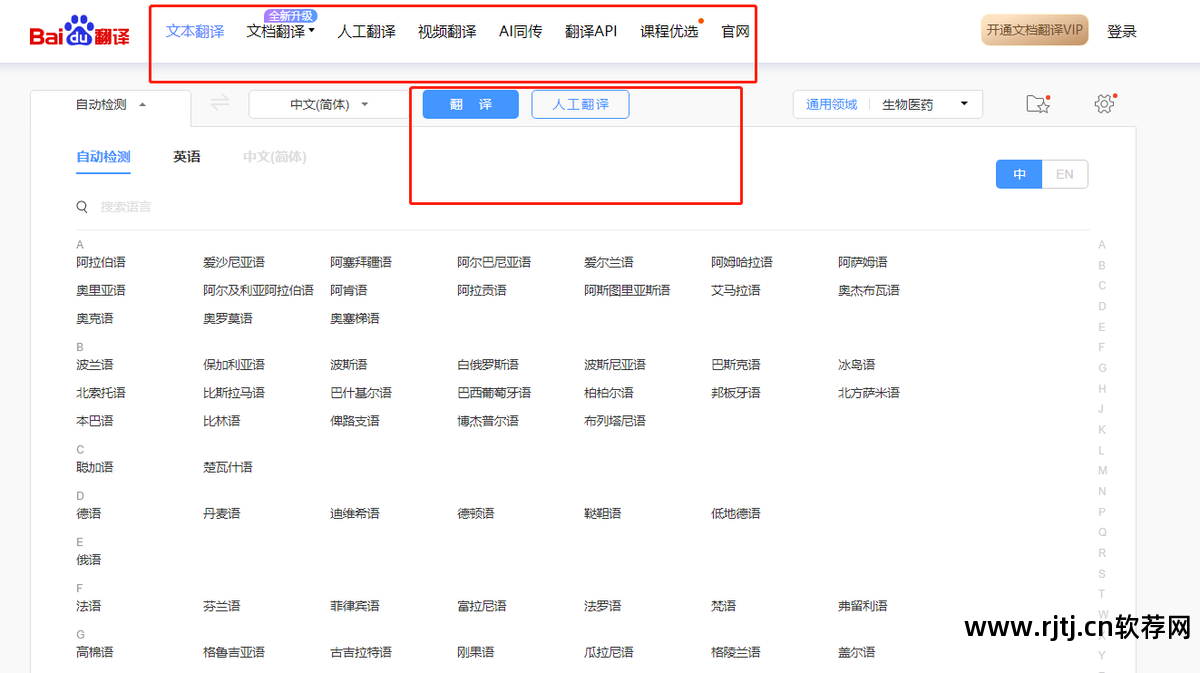Viewport: 1200px width, 673px height.
Task: Choose 低地德语 from language list
Action: 736,513
